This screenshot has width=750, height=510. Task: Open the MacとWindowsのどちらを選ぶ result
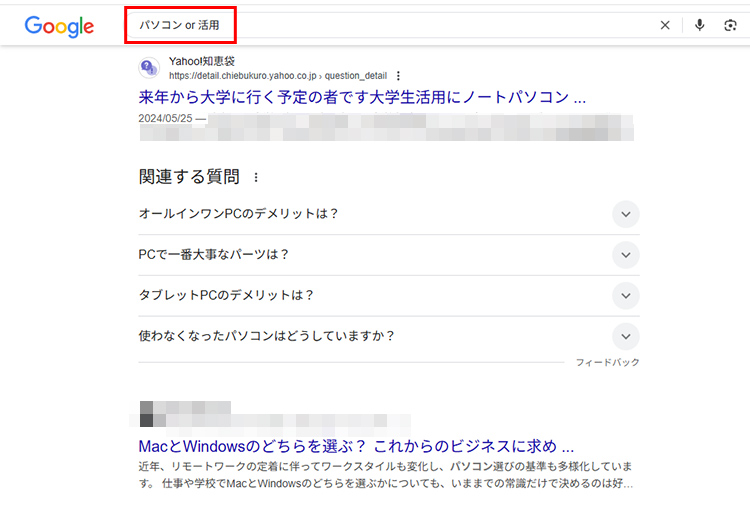(x=356, y=446)
